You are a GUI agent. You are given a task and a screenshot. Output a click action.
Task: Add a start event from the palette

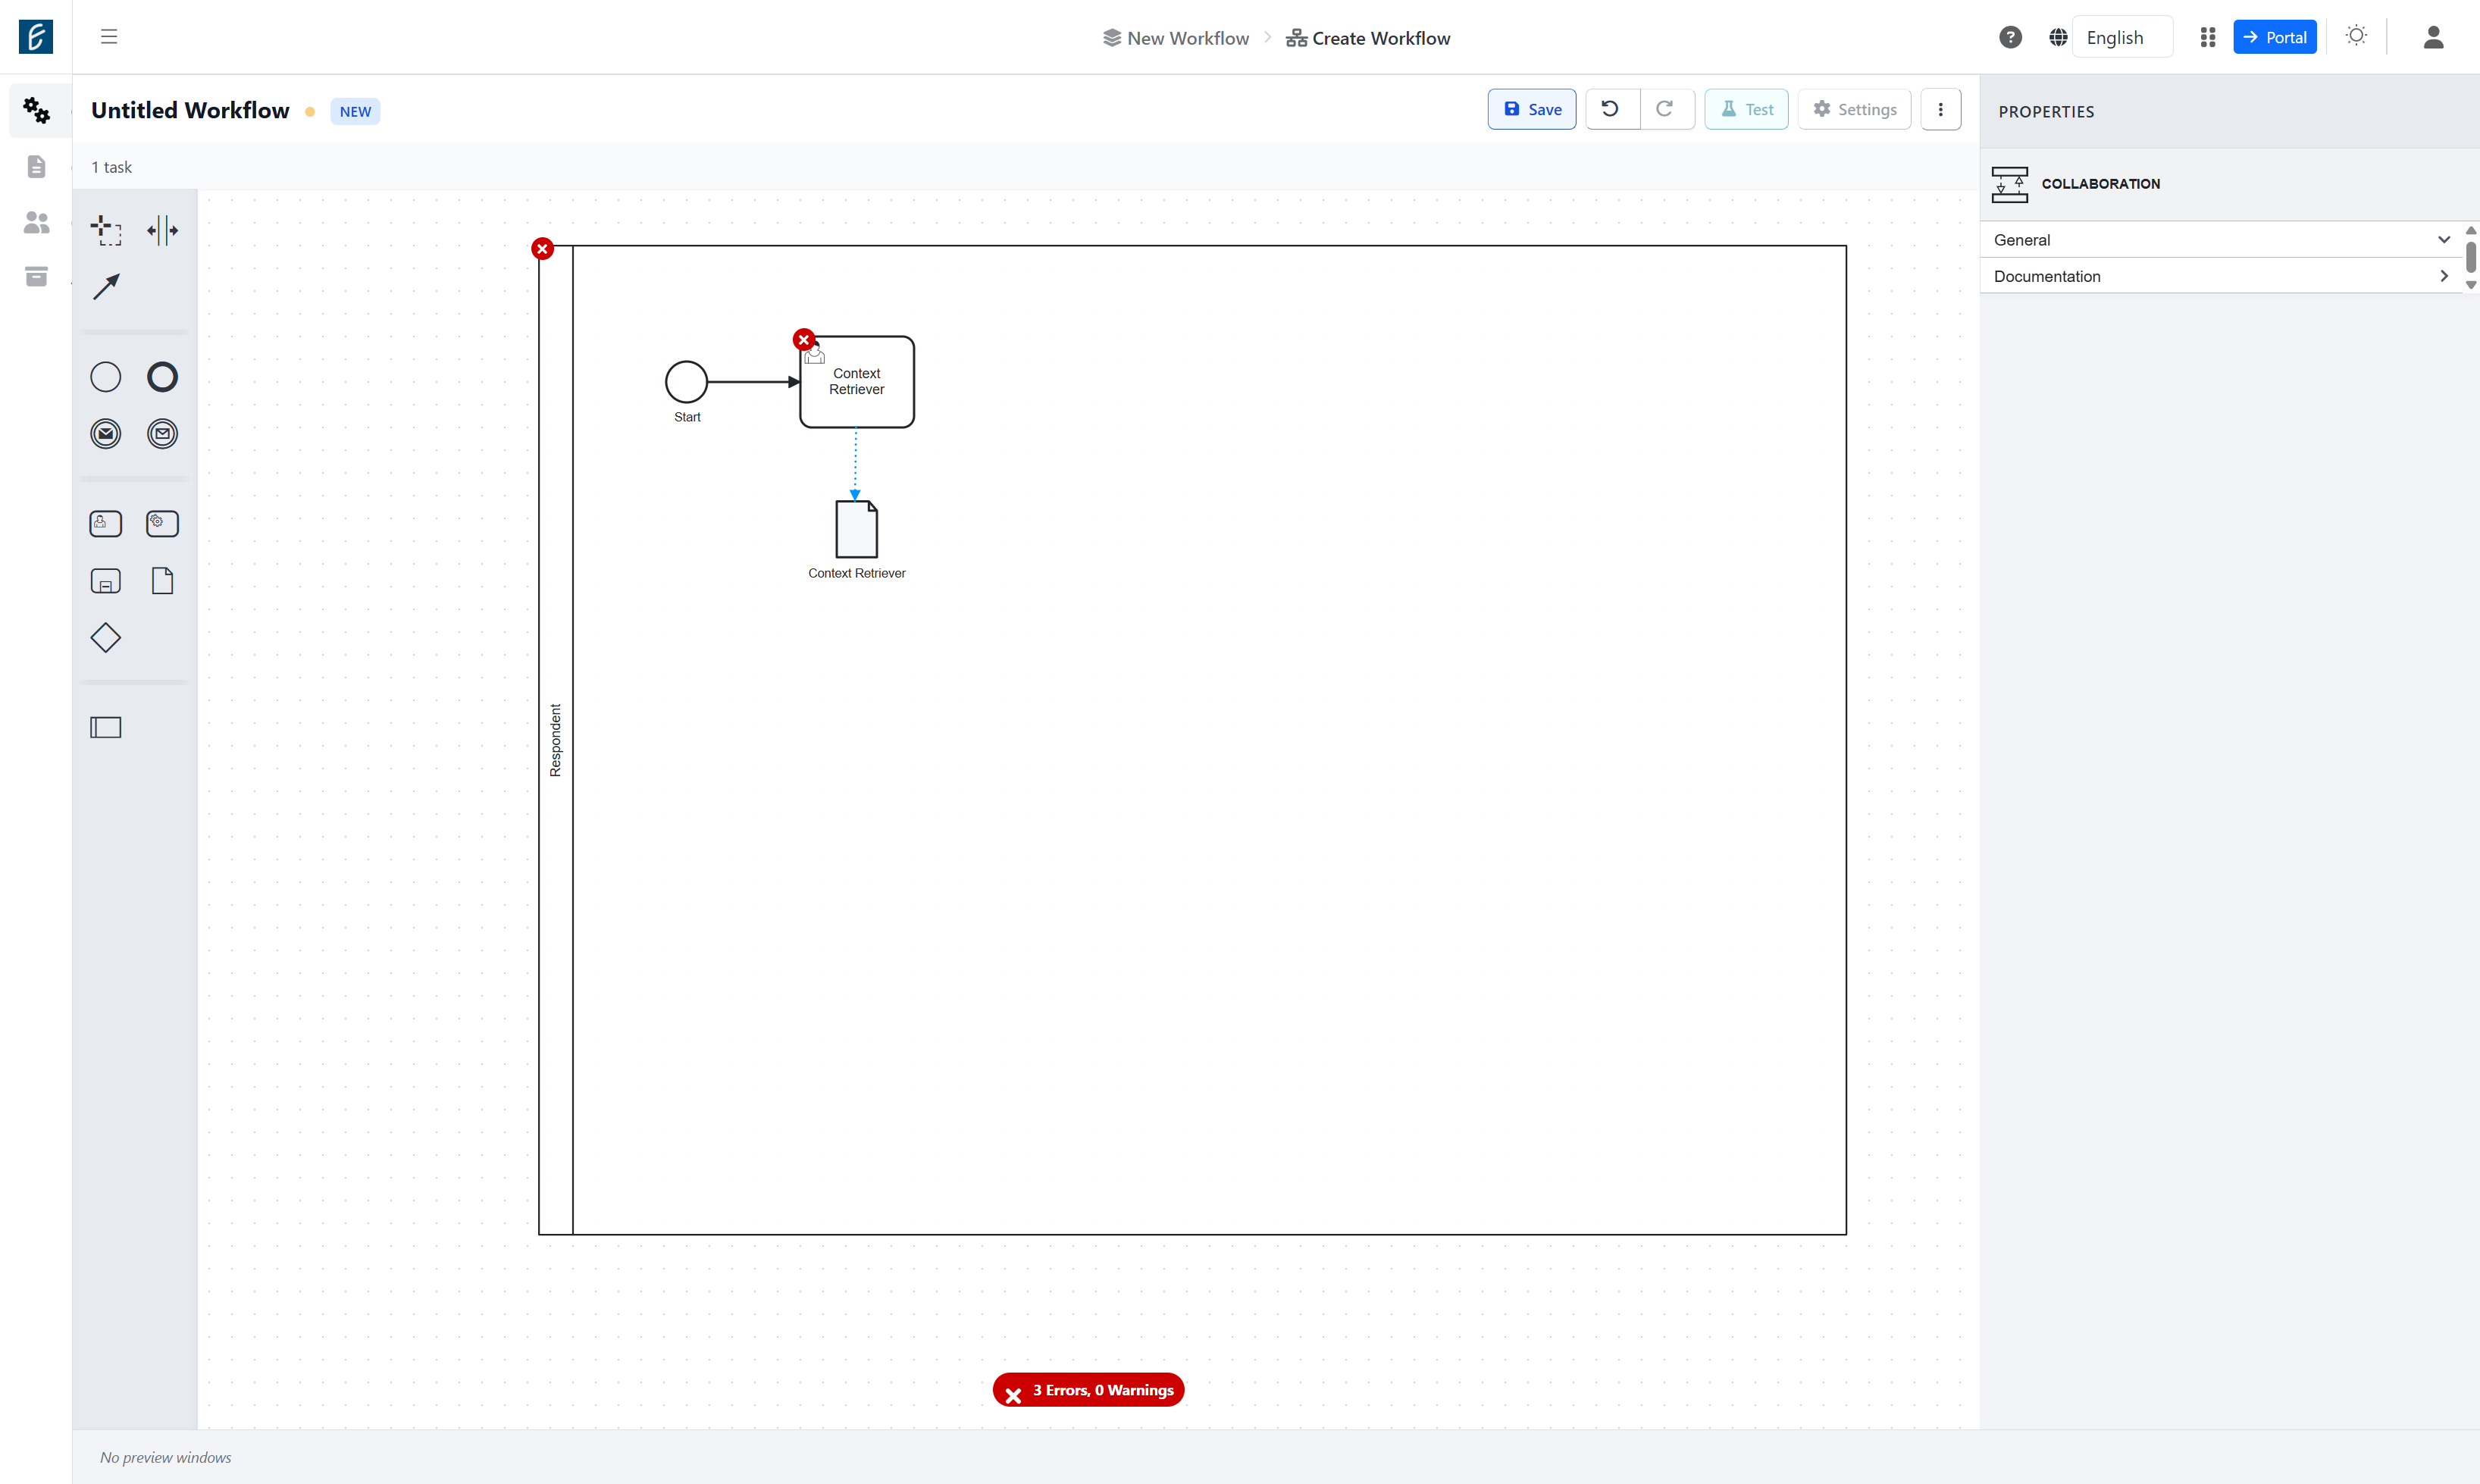106,377
